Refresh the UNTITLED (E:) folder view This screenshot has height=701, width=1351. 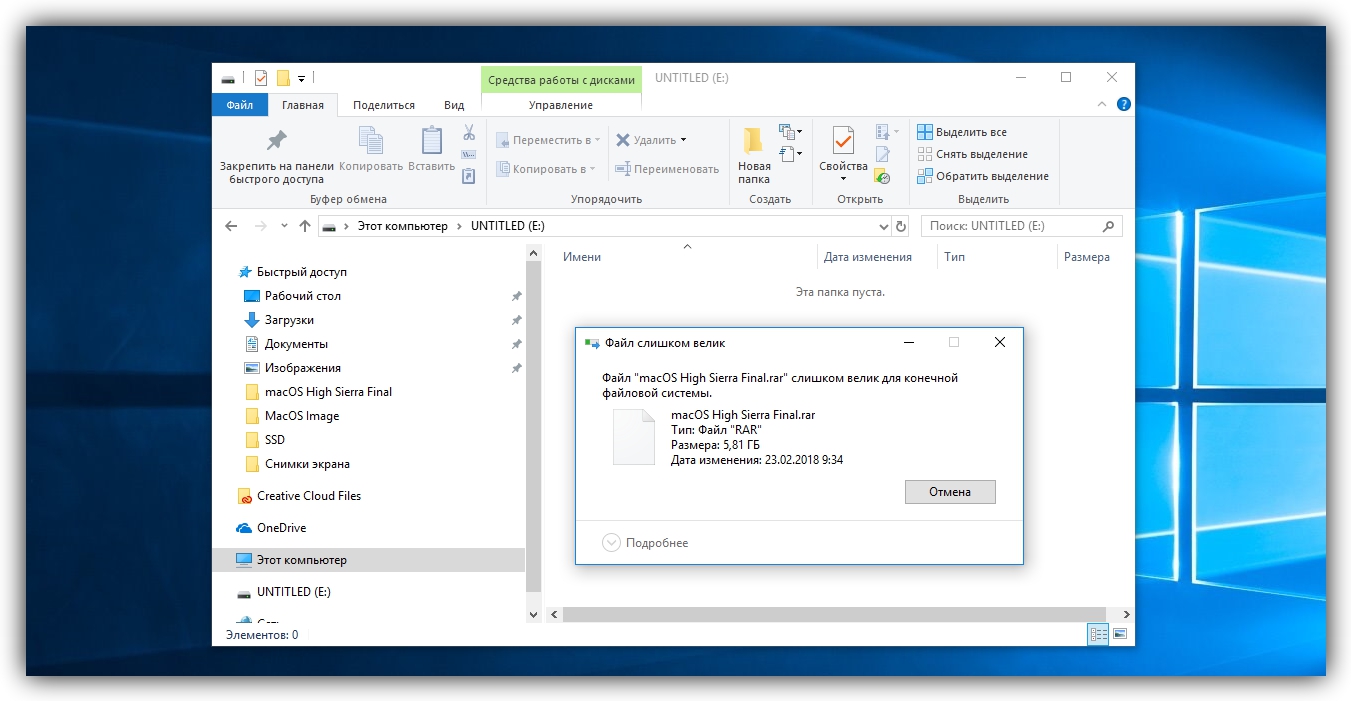click(x=901, y=226)
